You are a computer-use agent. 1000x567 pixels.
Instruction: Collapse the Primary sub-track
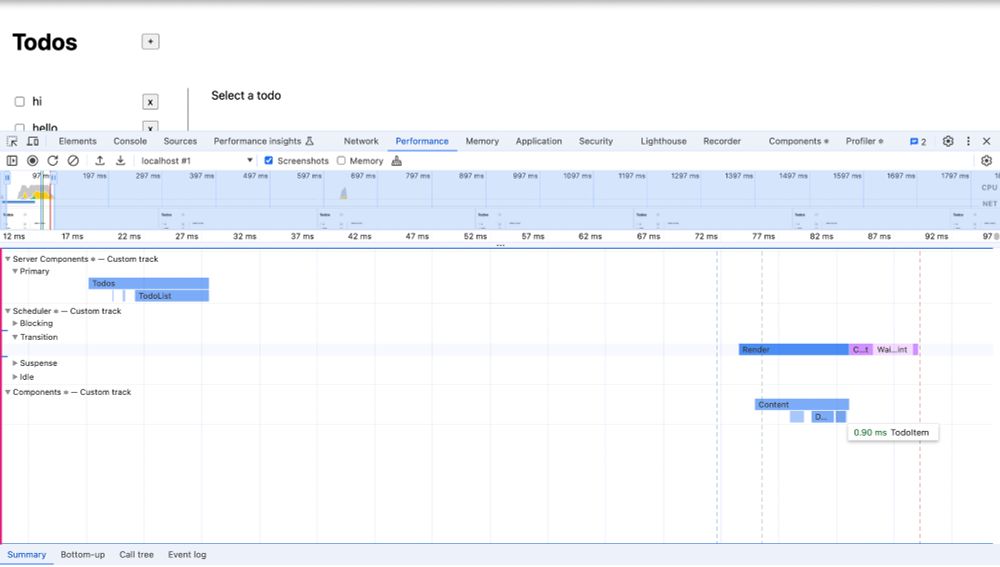tap(15, 271)
